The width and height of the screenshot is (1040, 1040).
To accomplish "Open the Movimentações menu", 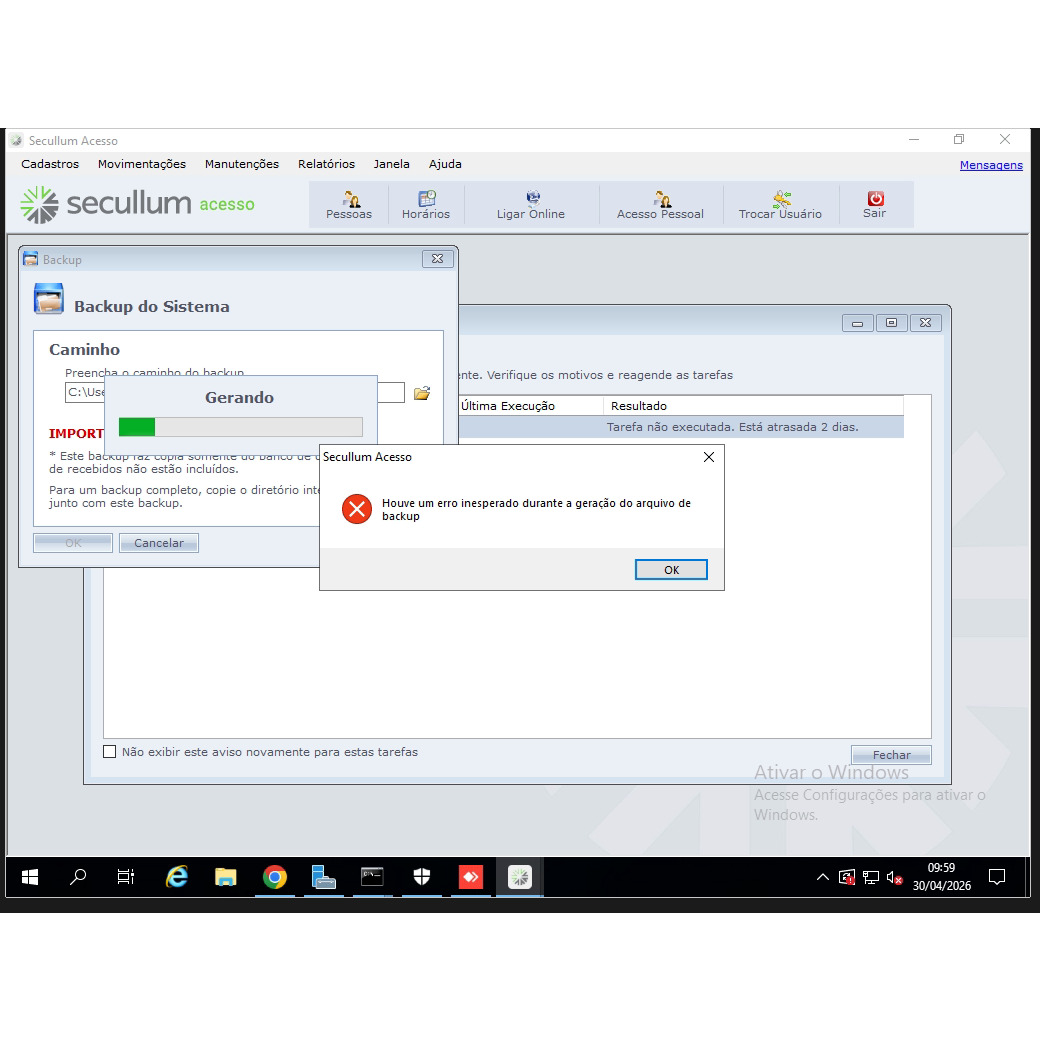I will [x=142, y=164].
